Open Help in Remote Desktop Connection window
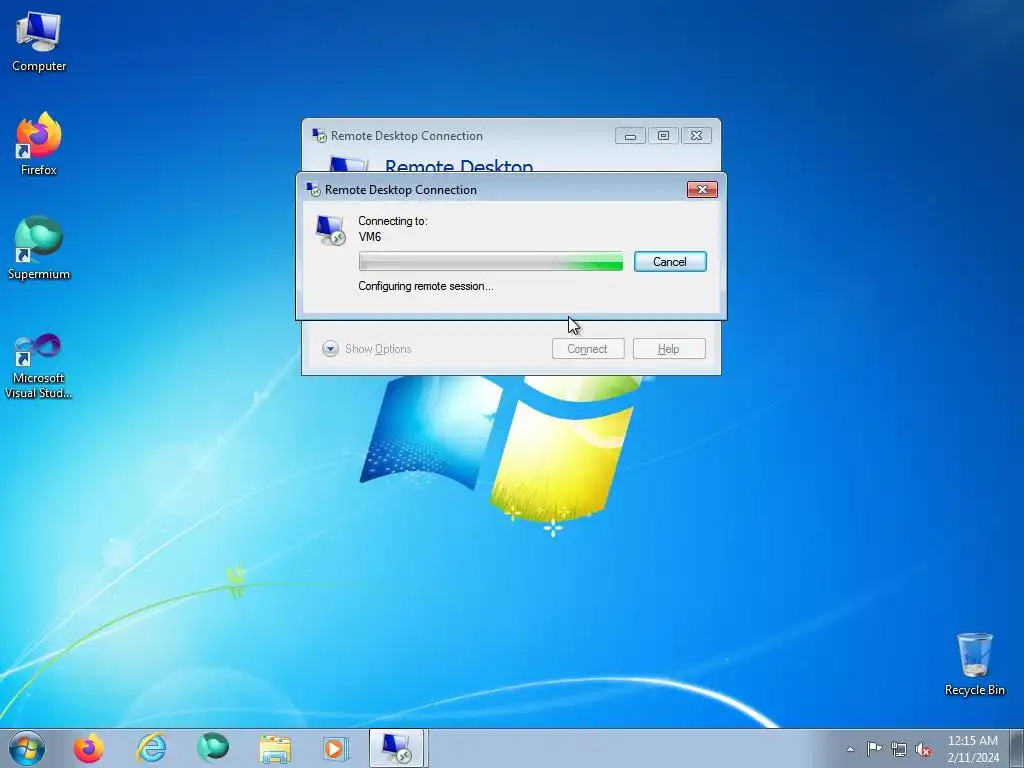 click(669, 349)
